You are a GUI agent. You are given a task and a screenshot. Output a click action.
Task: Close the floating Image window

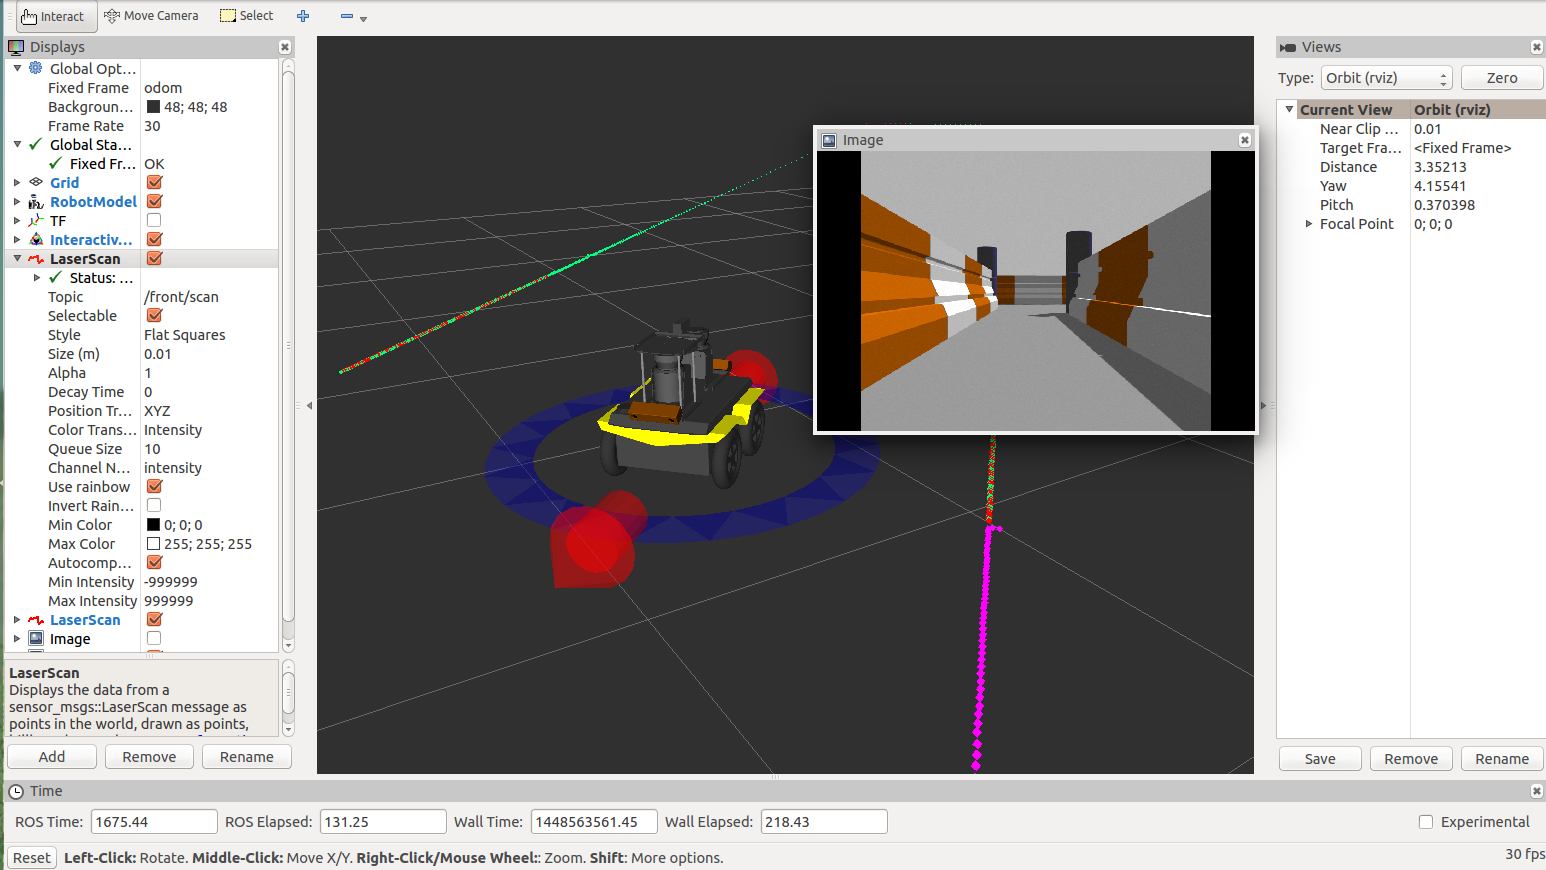tap(1245, 140)
